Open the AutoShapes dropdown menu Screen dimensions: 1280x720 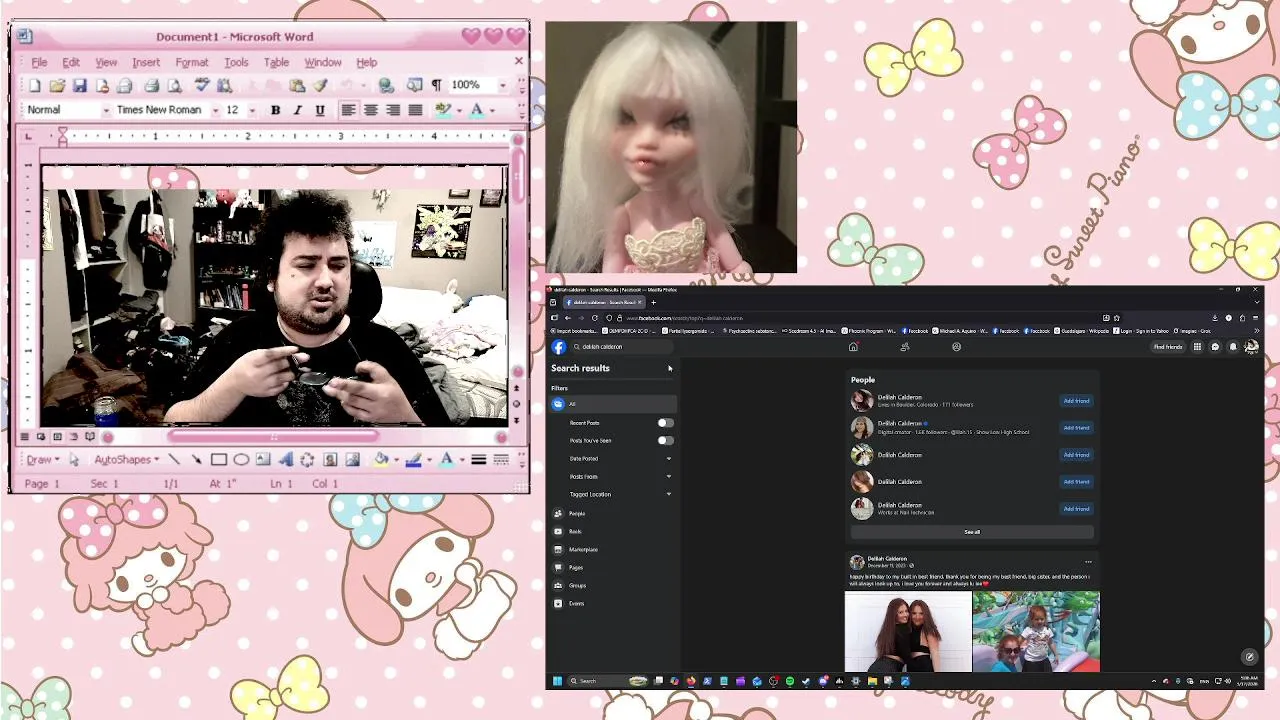coord(126,460)
